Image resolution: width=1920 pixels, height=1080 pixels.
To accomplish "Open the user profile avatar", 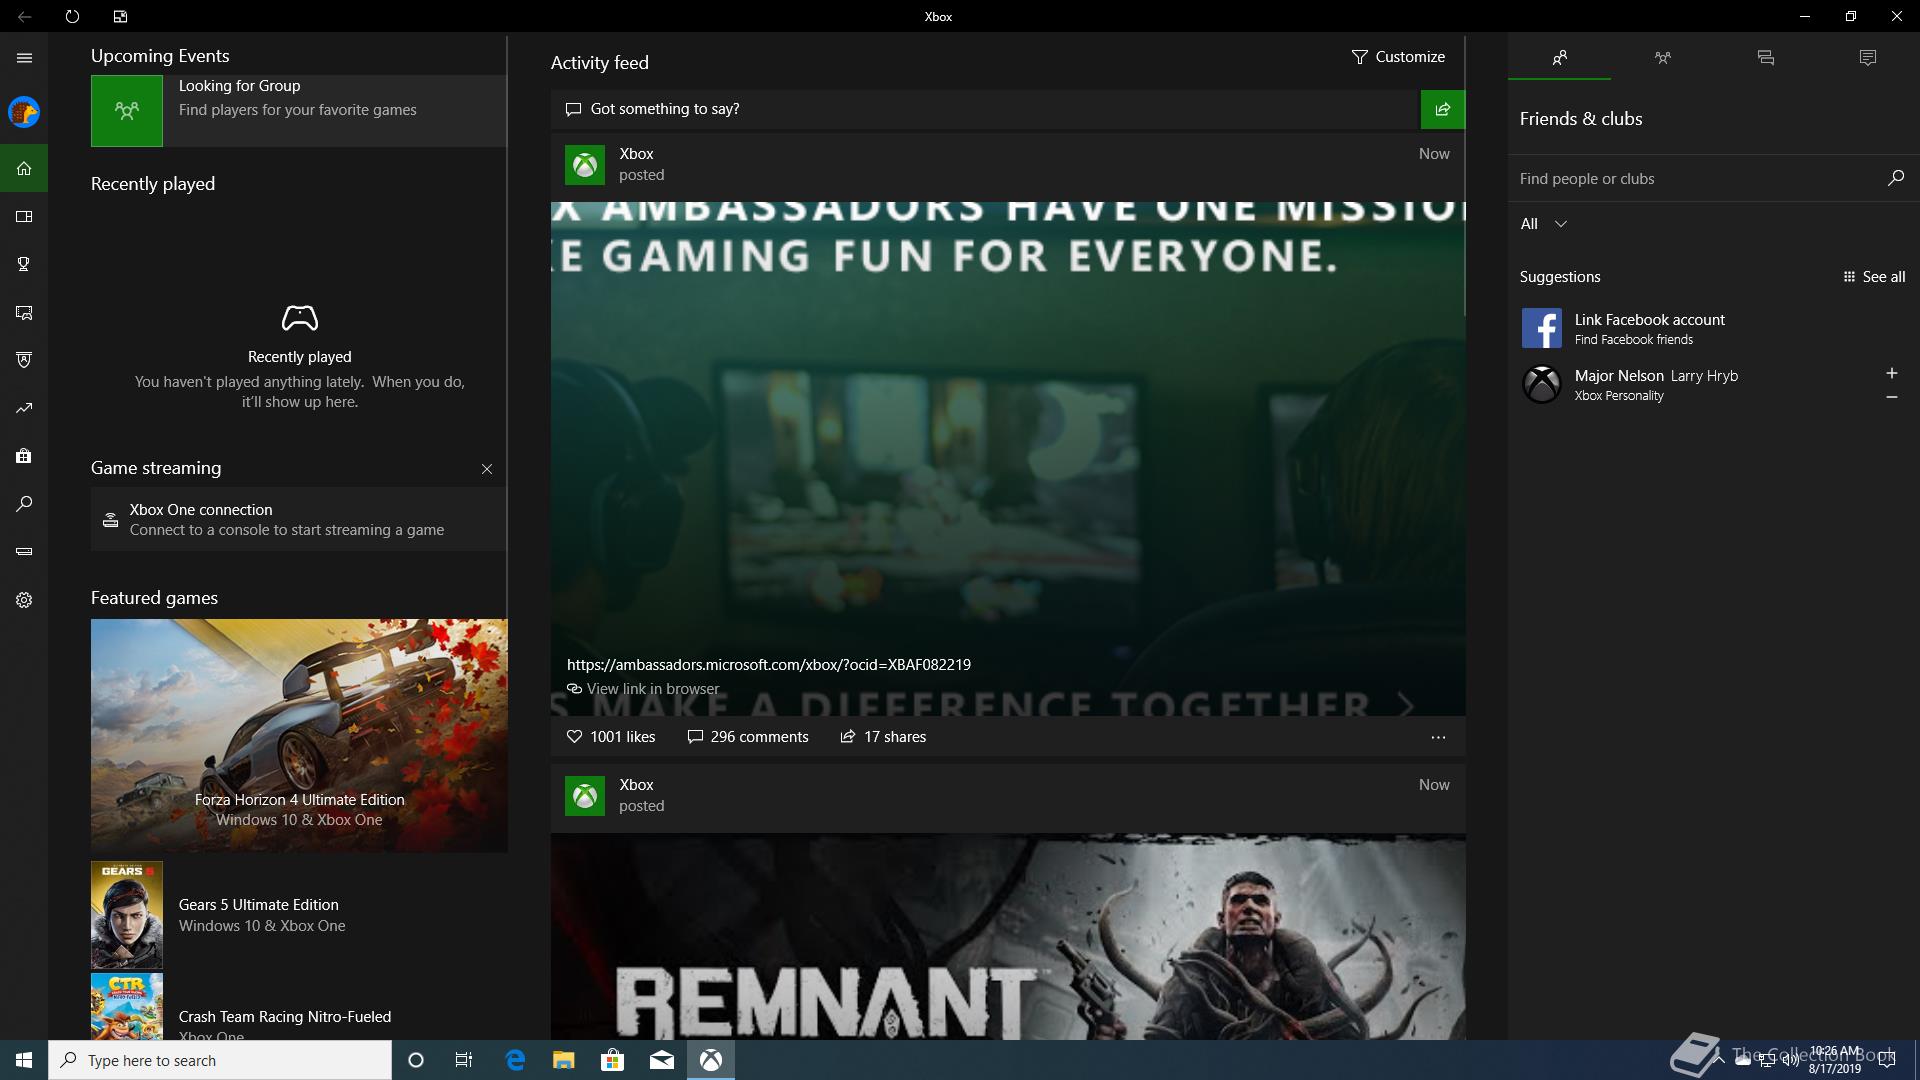I will point(24,112).
